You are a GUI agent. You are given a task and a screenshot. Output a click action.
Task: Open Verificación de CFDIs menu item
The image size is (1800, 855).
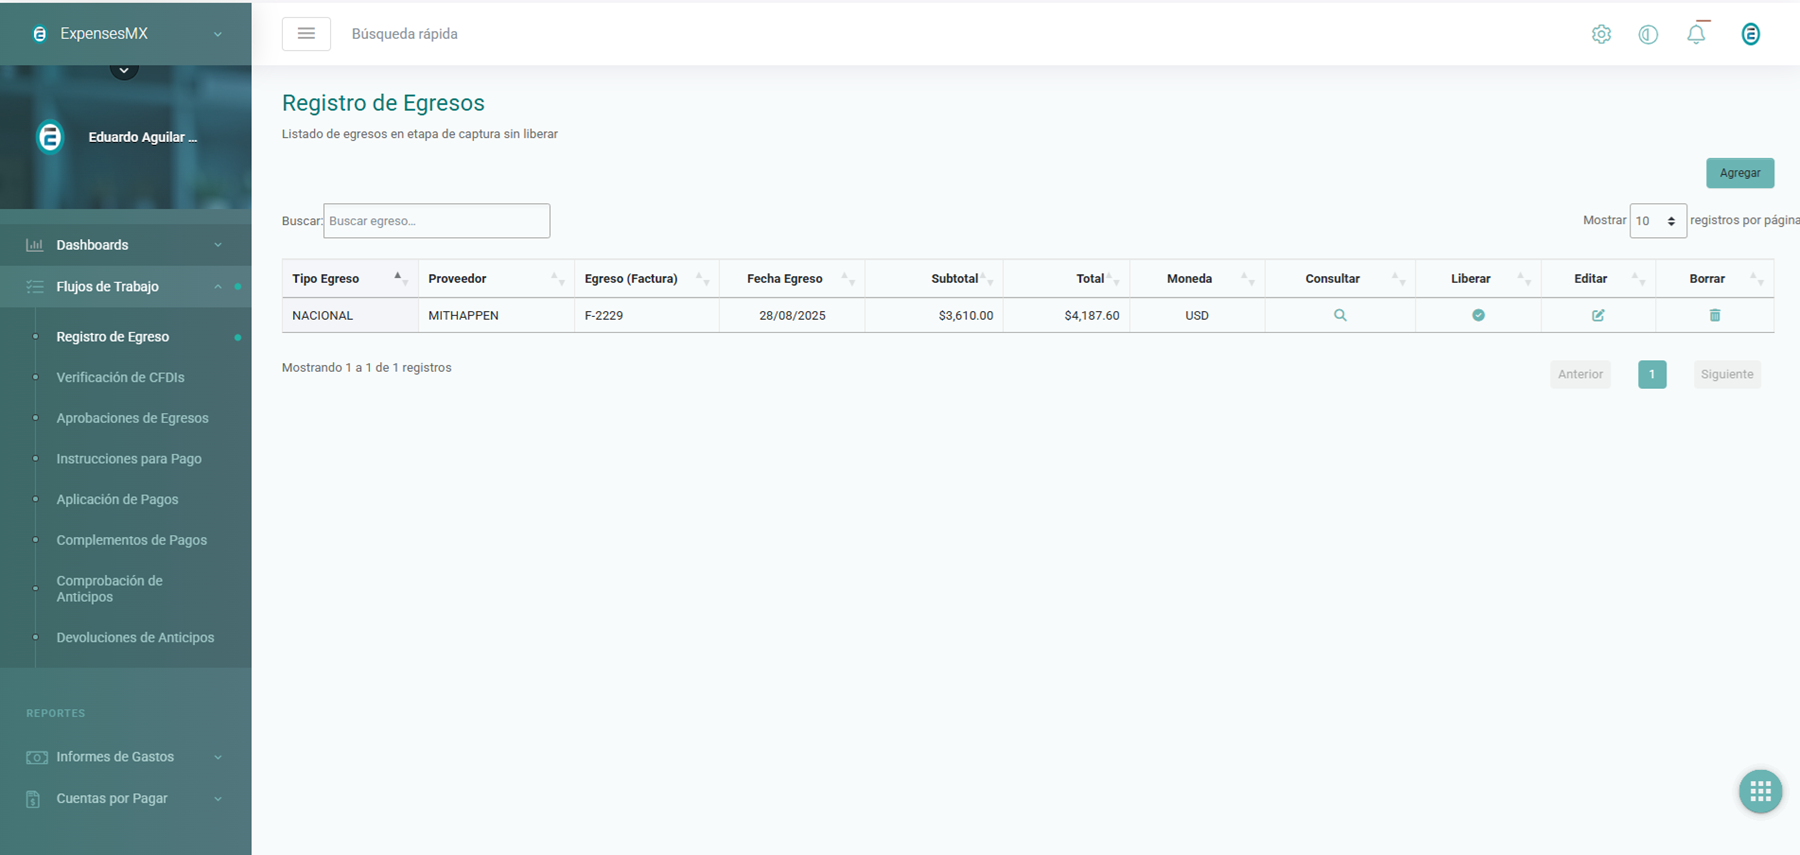(x=120, y=377)
